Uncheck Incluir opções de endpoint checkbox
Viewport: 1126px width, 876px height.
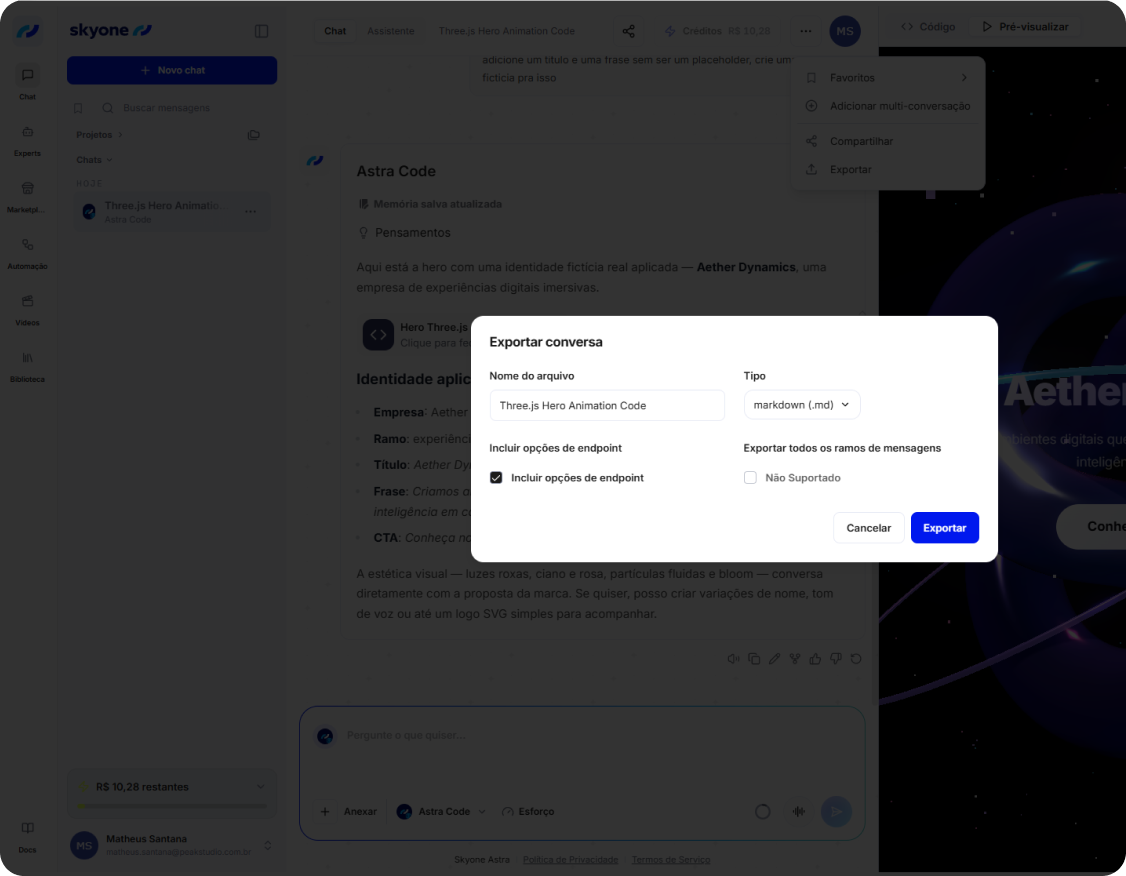pyautogui.click(x=496, y=477)
